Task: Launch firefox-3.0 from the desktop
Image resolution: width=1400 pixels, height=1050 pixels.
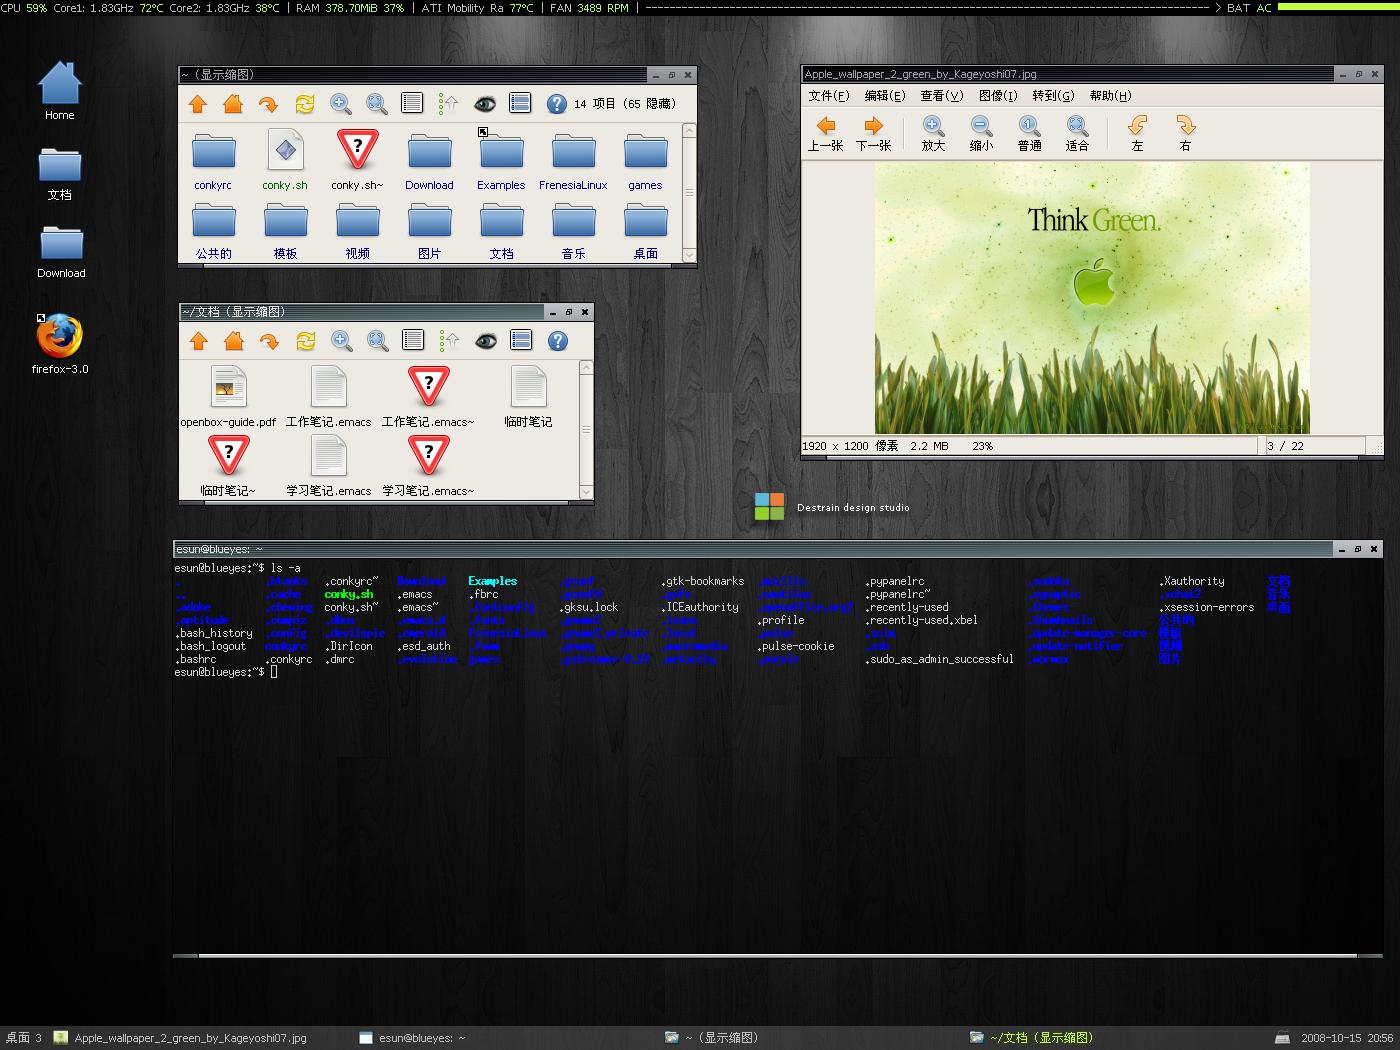Action: point(60,344)
